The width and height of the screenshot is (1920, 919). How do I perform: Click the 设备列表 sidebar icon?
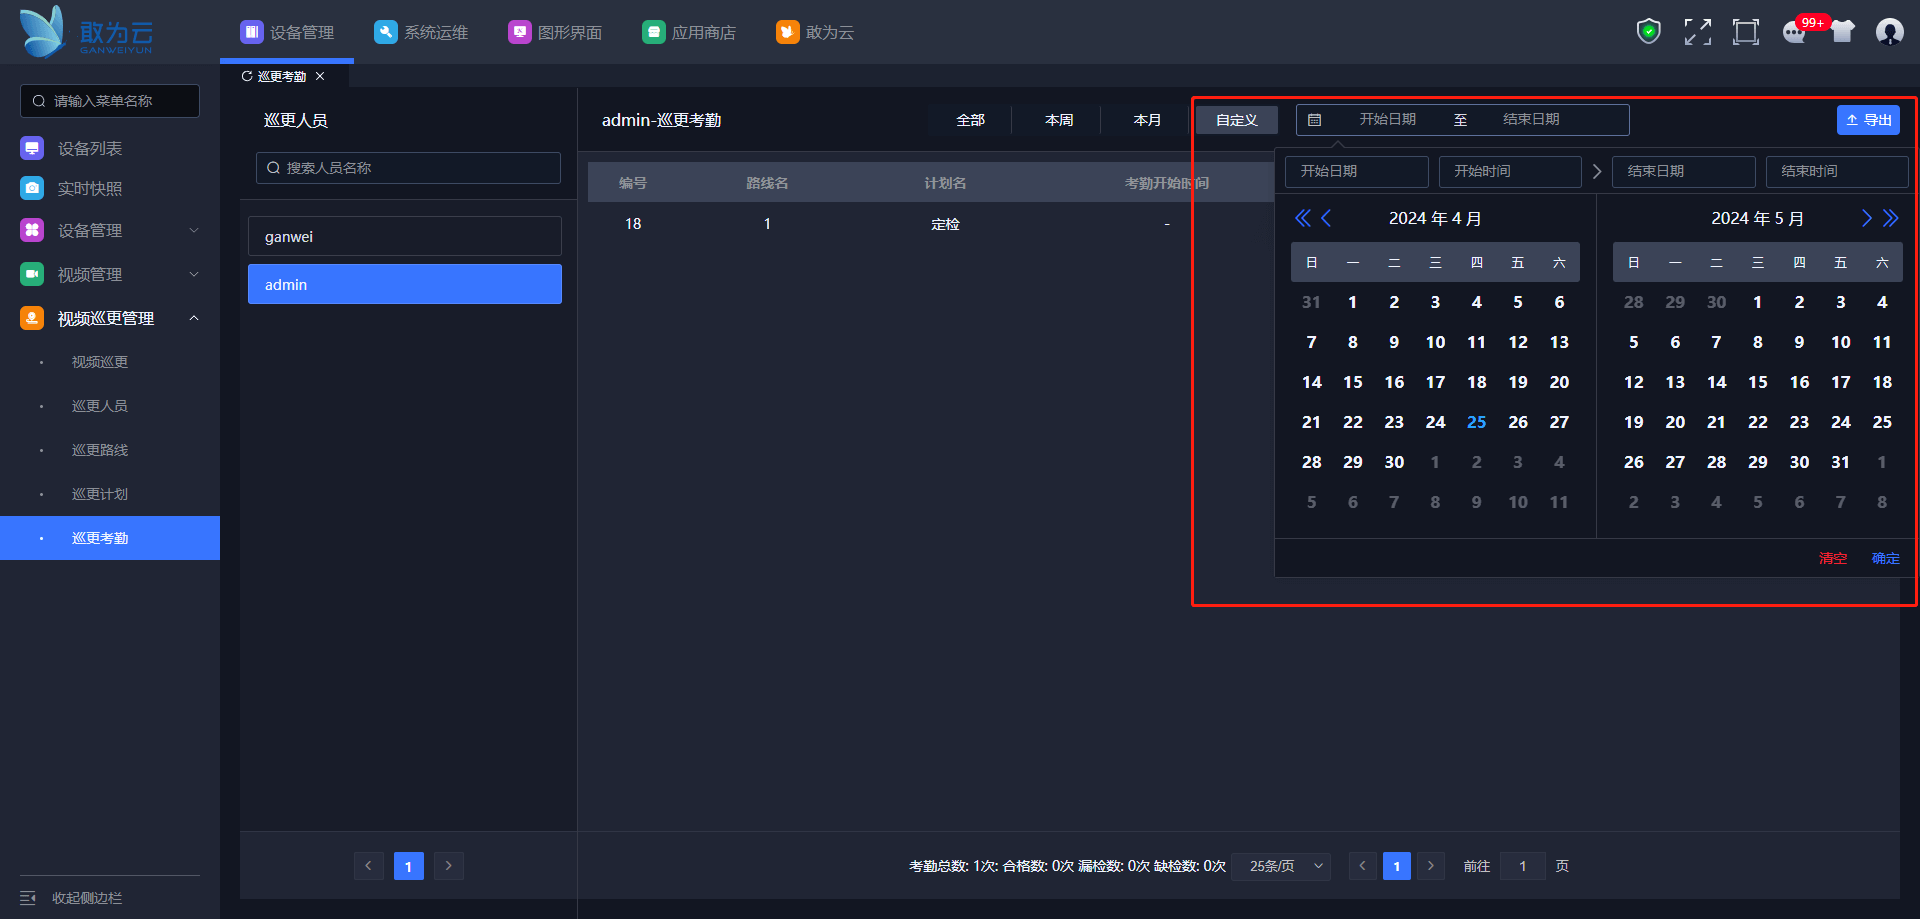pos(32,148)
